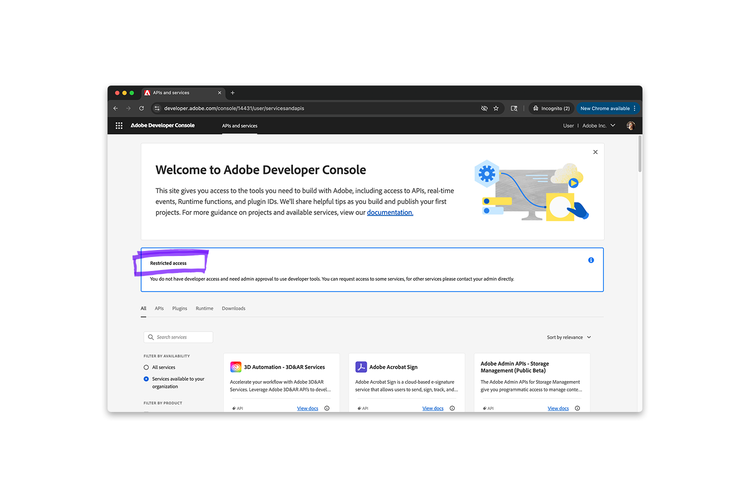Click info icon on Adobe Acrobat Sign card
Image resolution: width=750 pixels, height=500 pixels.
tap(452, 408)
